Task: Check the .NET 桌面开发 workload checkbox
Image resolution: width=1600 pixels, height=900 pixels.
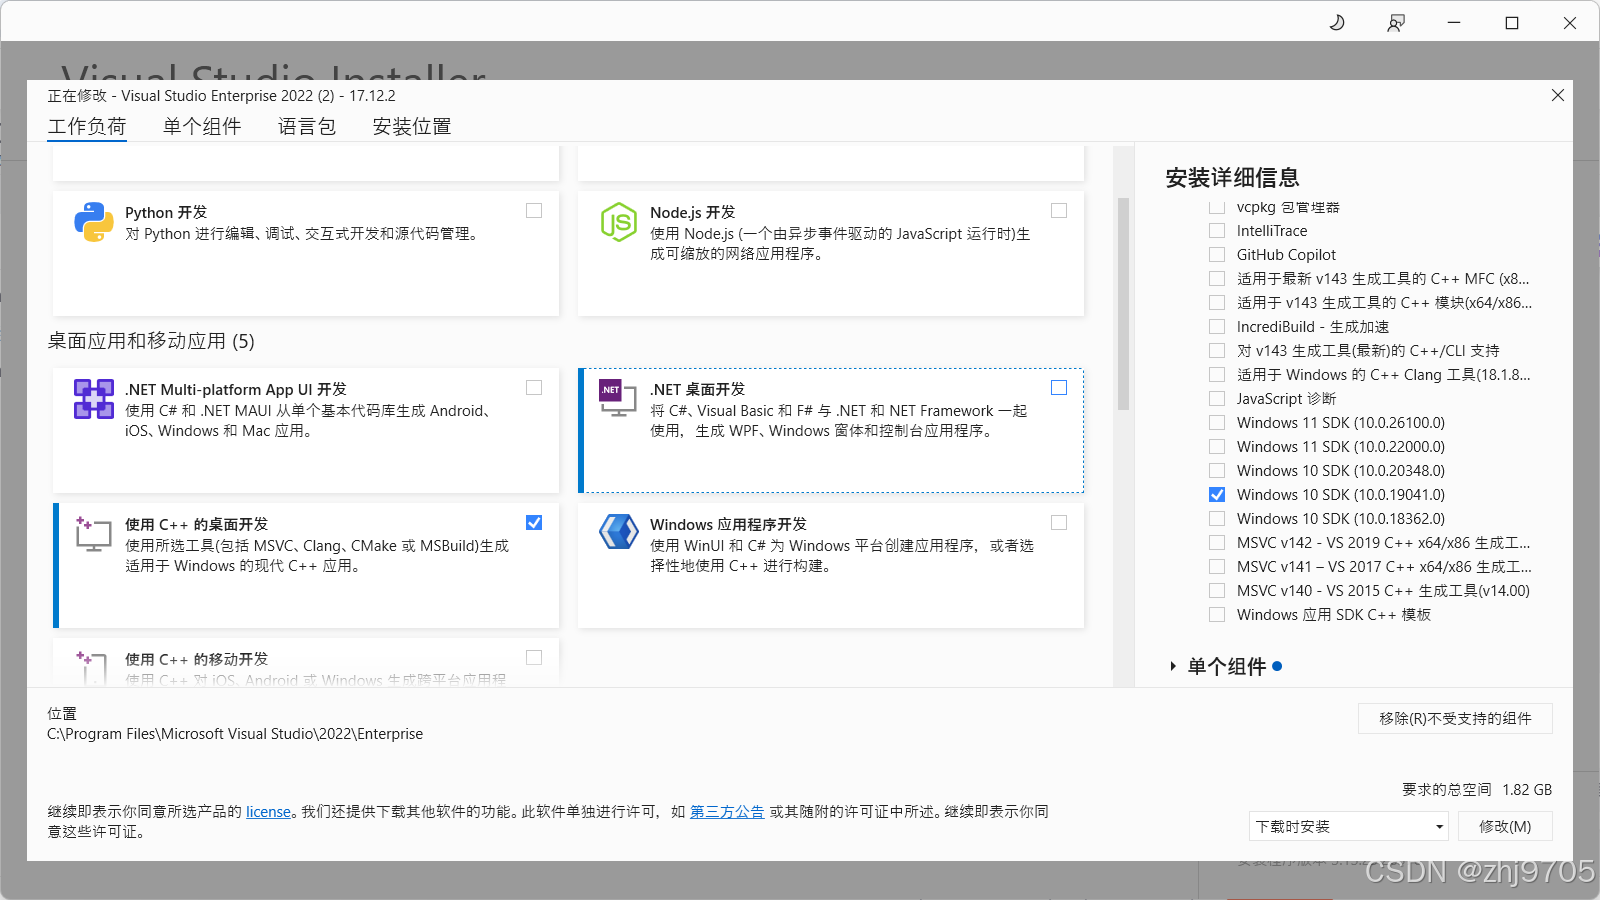Action: click(x=1059, y=388)
